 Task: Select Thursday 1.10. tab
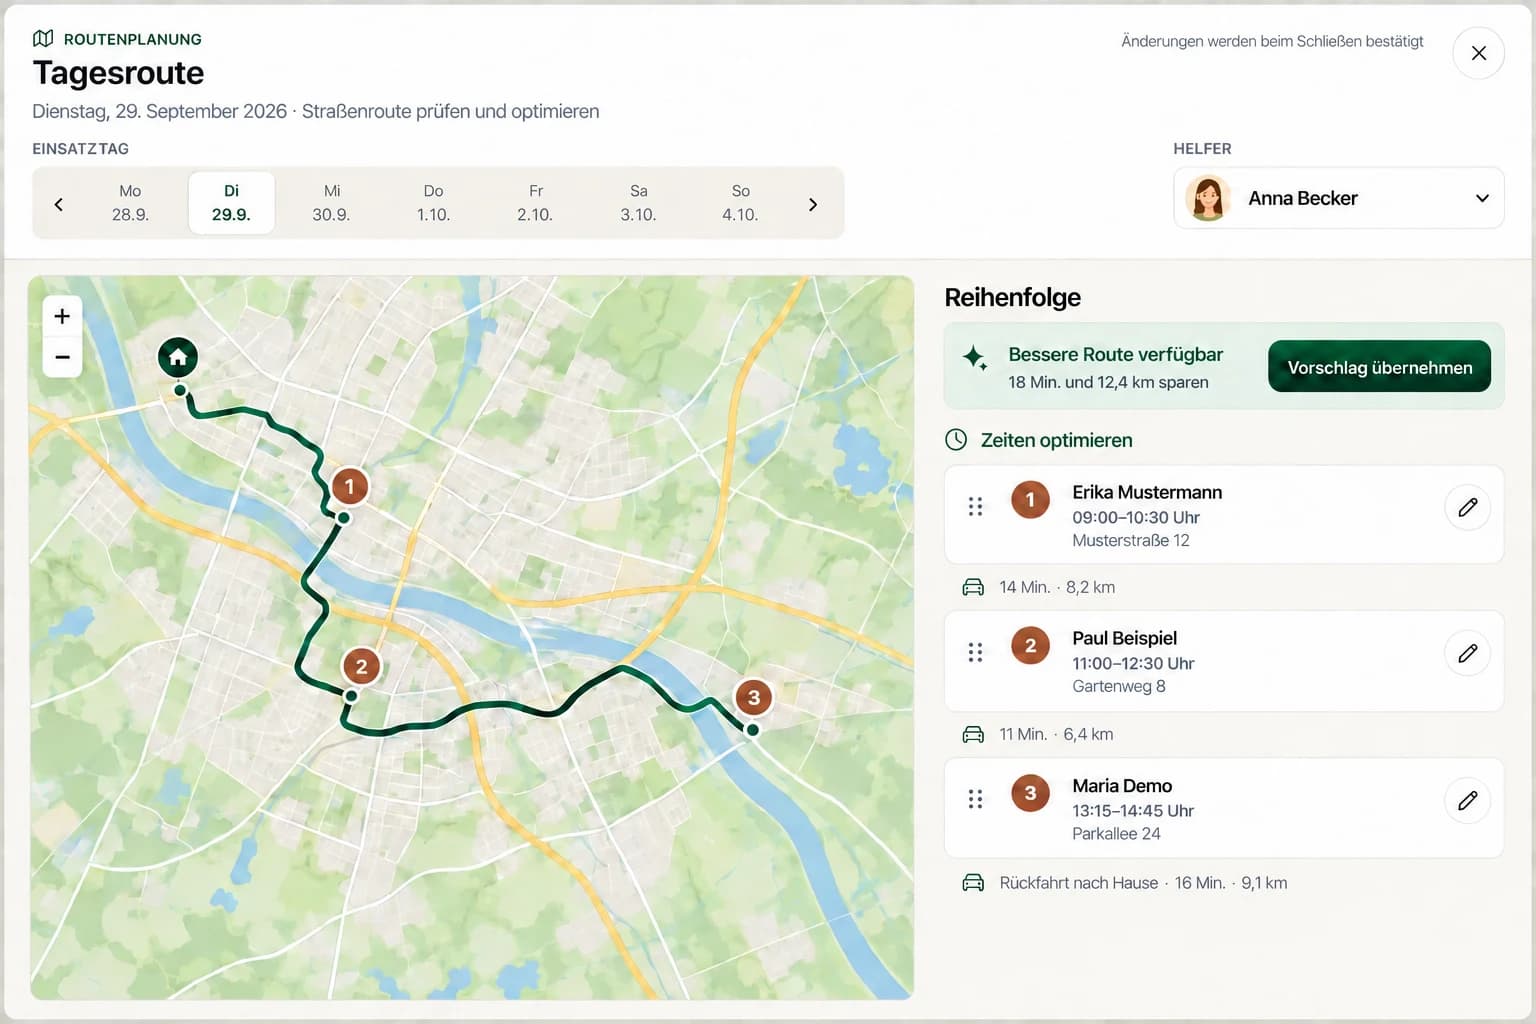point(433,203)
